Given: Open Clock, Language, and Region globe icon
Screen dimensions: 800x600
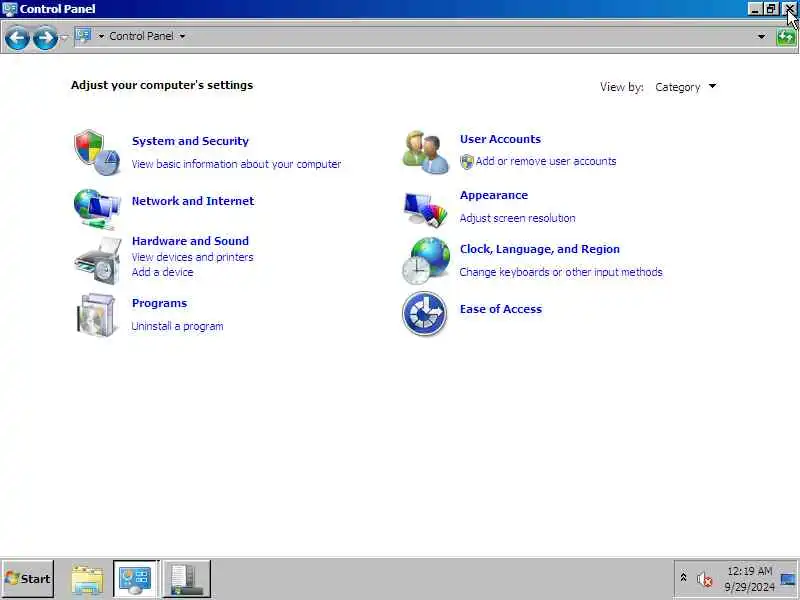Looking at the screenshot, I should (426, 261).
